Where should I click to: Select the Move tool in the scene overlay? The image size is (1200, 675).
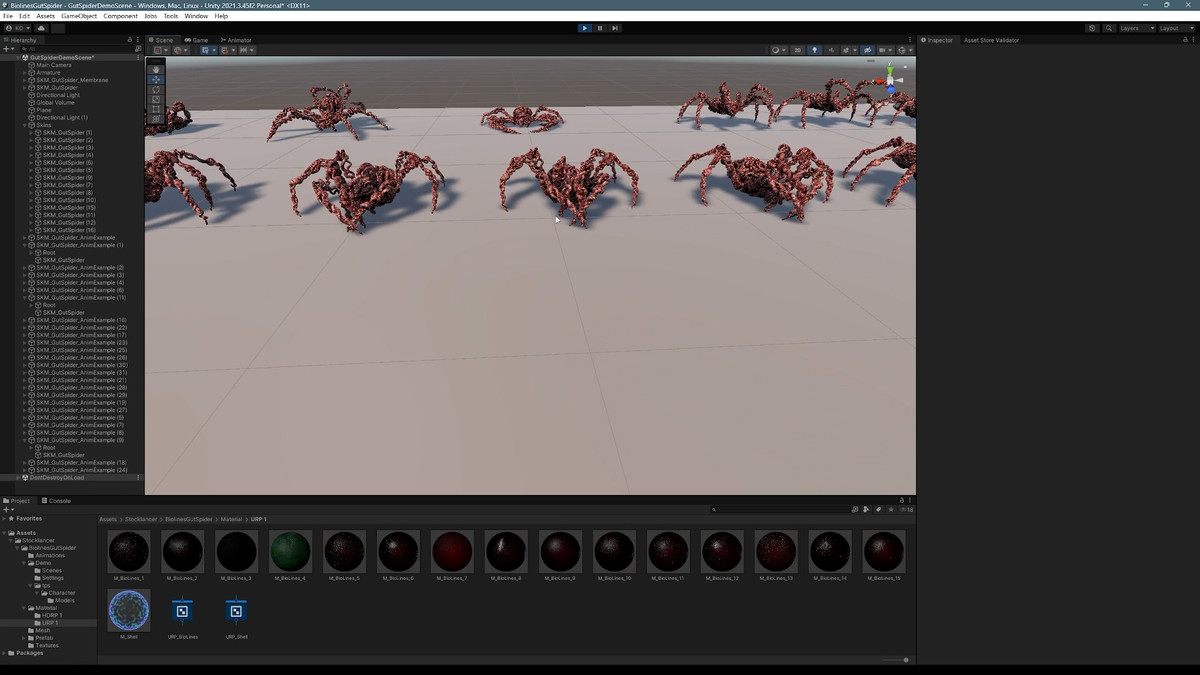pyautogui.click(x=156, y=80)
